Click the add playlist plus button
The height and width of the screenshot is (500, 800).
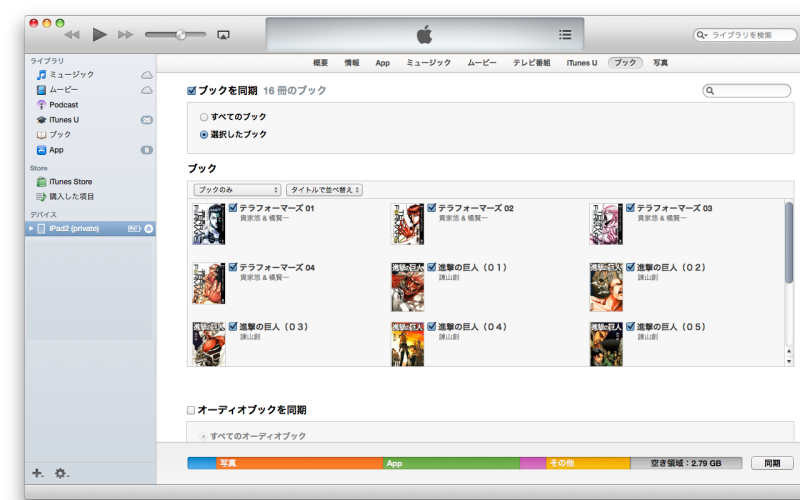pos(37,473)
